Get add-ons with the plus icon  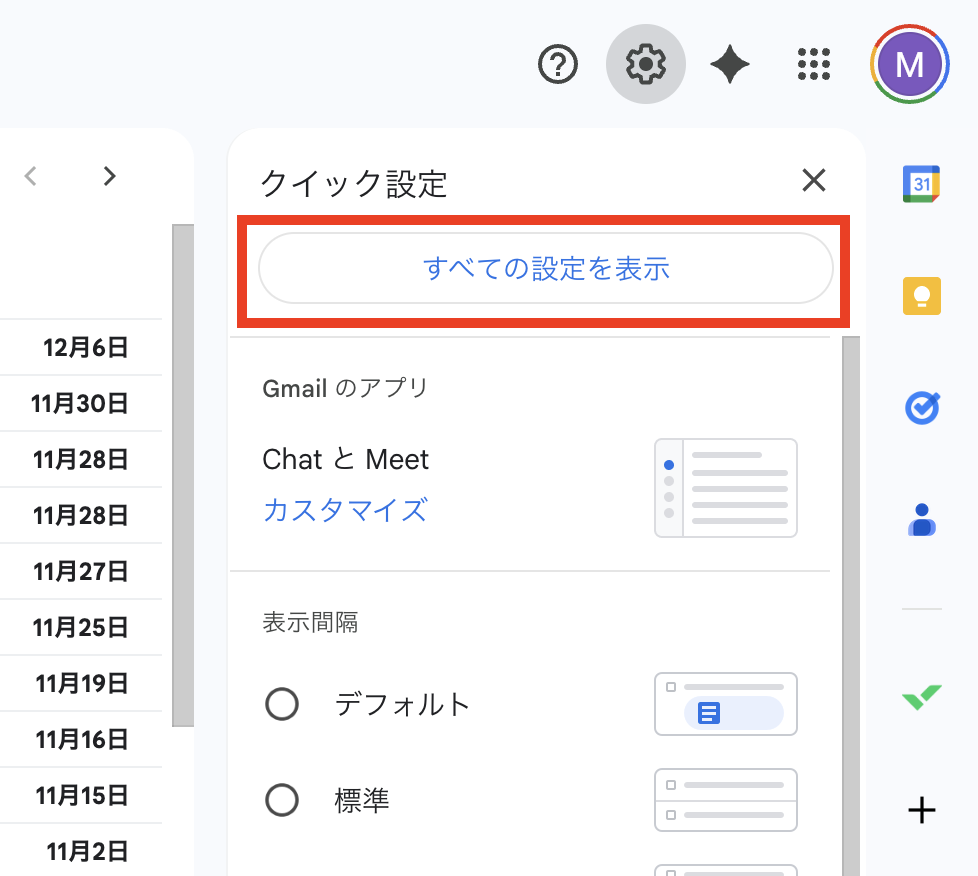coord(921,809)
